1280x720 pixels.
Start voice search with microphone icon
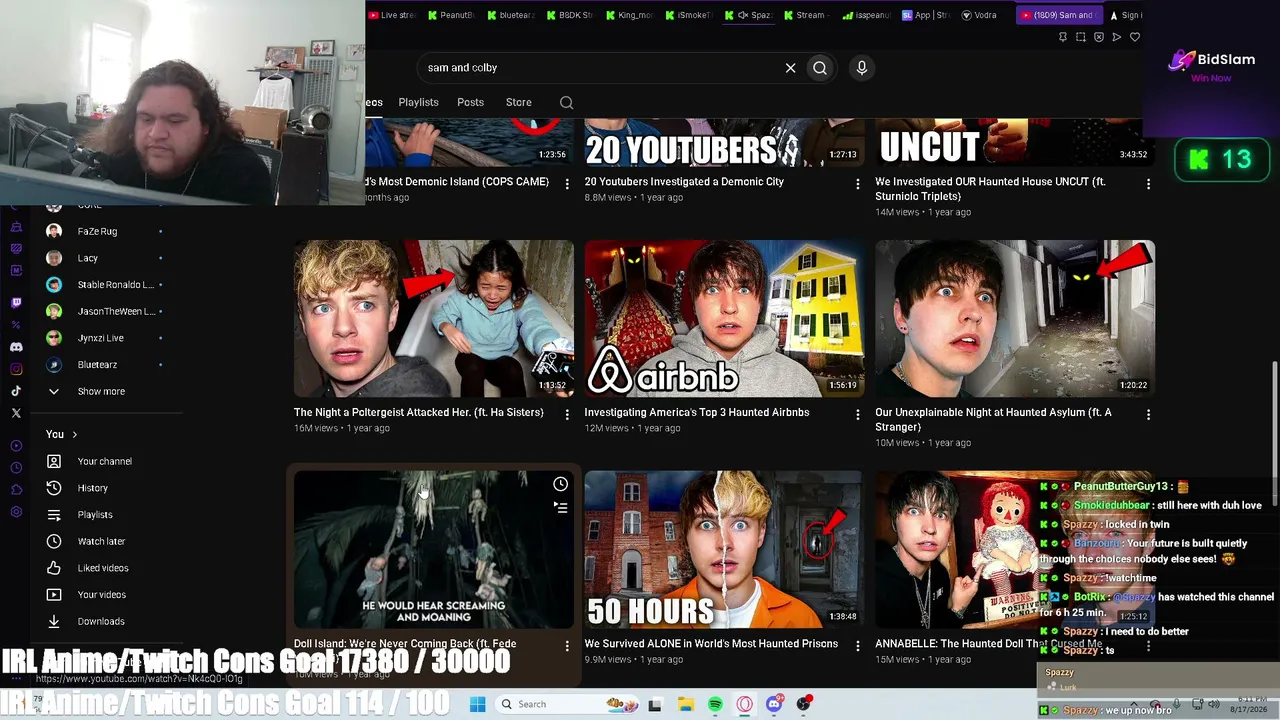[x=862, y=68]
